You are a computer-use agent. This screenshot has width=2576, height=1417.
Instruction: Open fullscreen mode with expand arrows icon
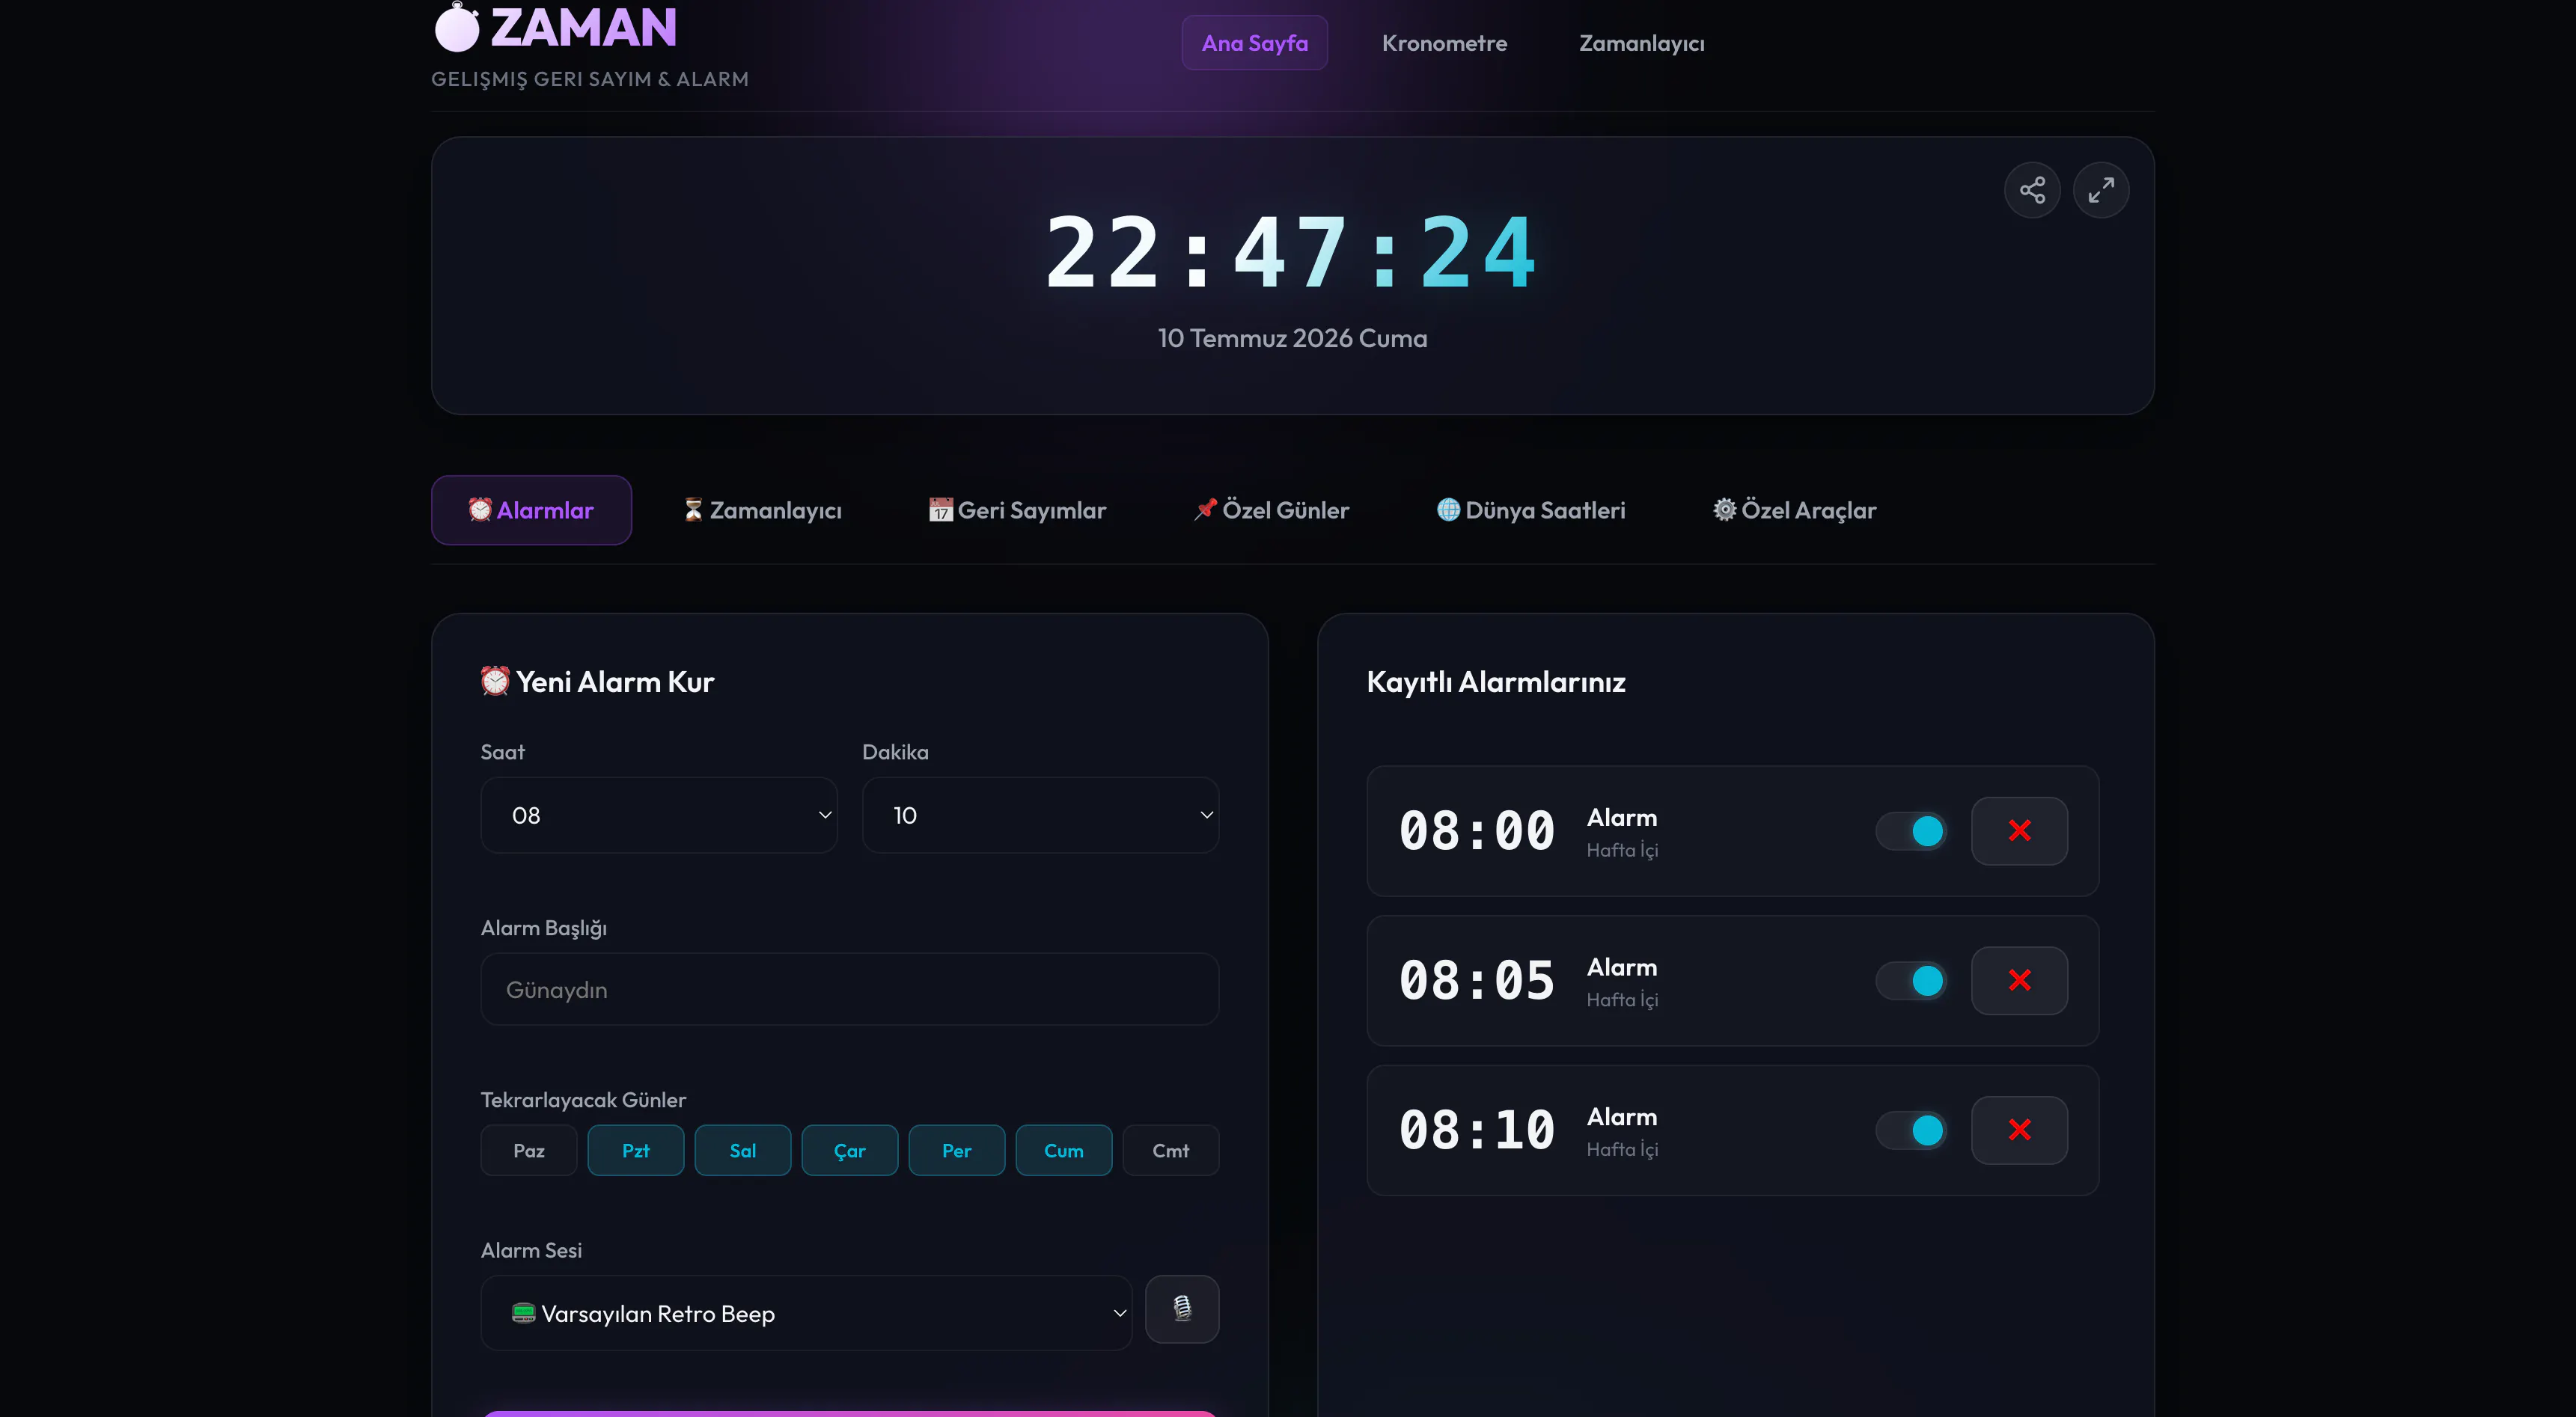point(2101,190)
